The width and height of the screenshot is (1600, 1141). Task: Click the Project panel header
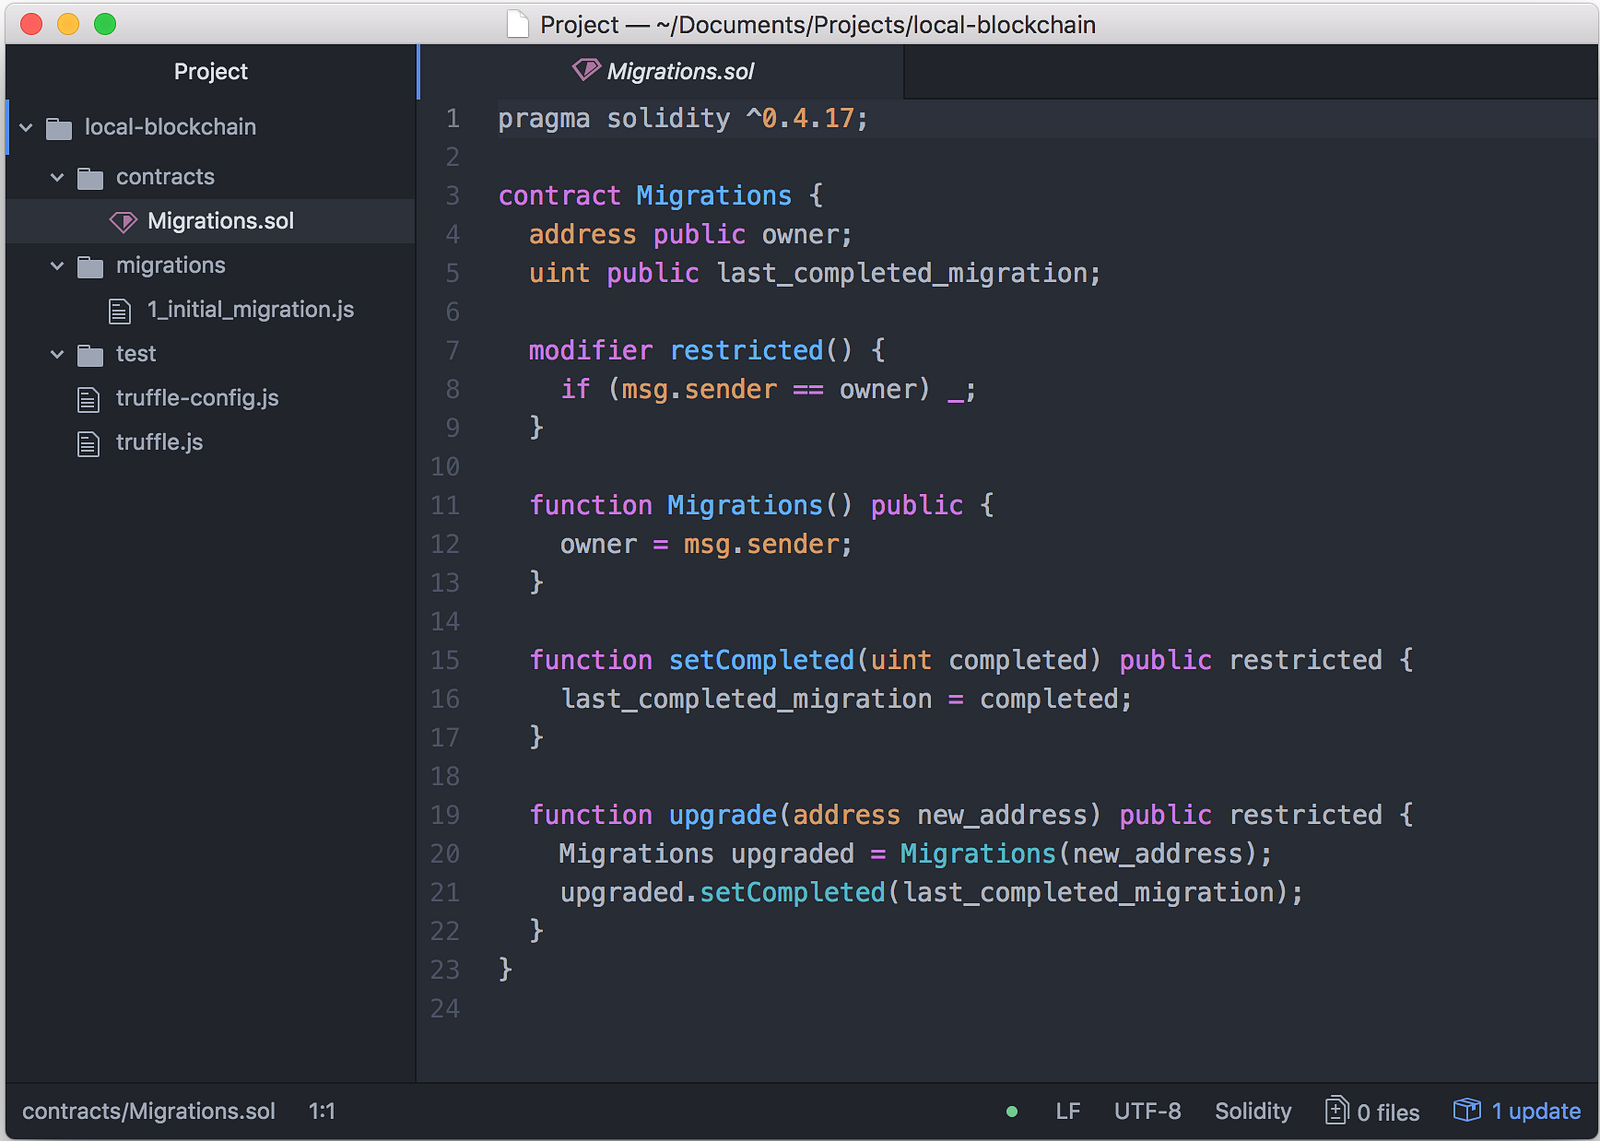(x=210, y=71)
